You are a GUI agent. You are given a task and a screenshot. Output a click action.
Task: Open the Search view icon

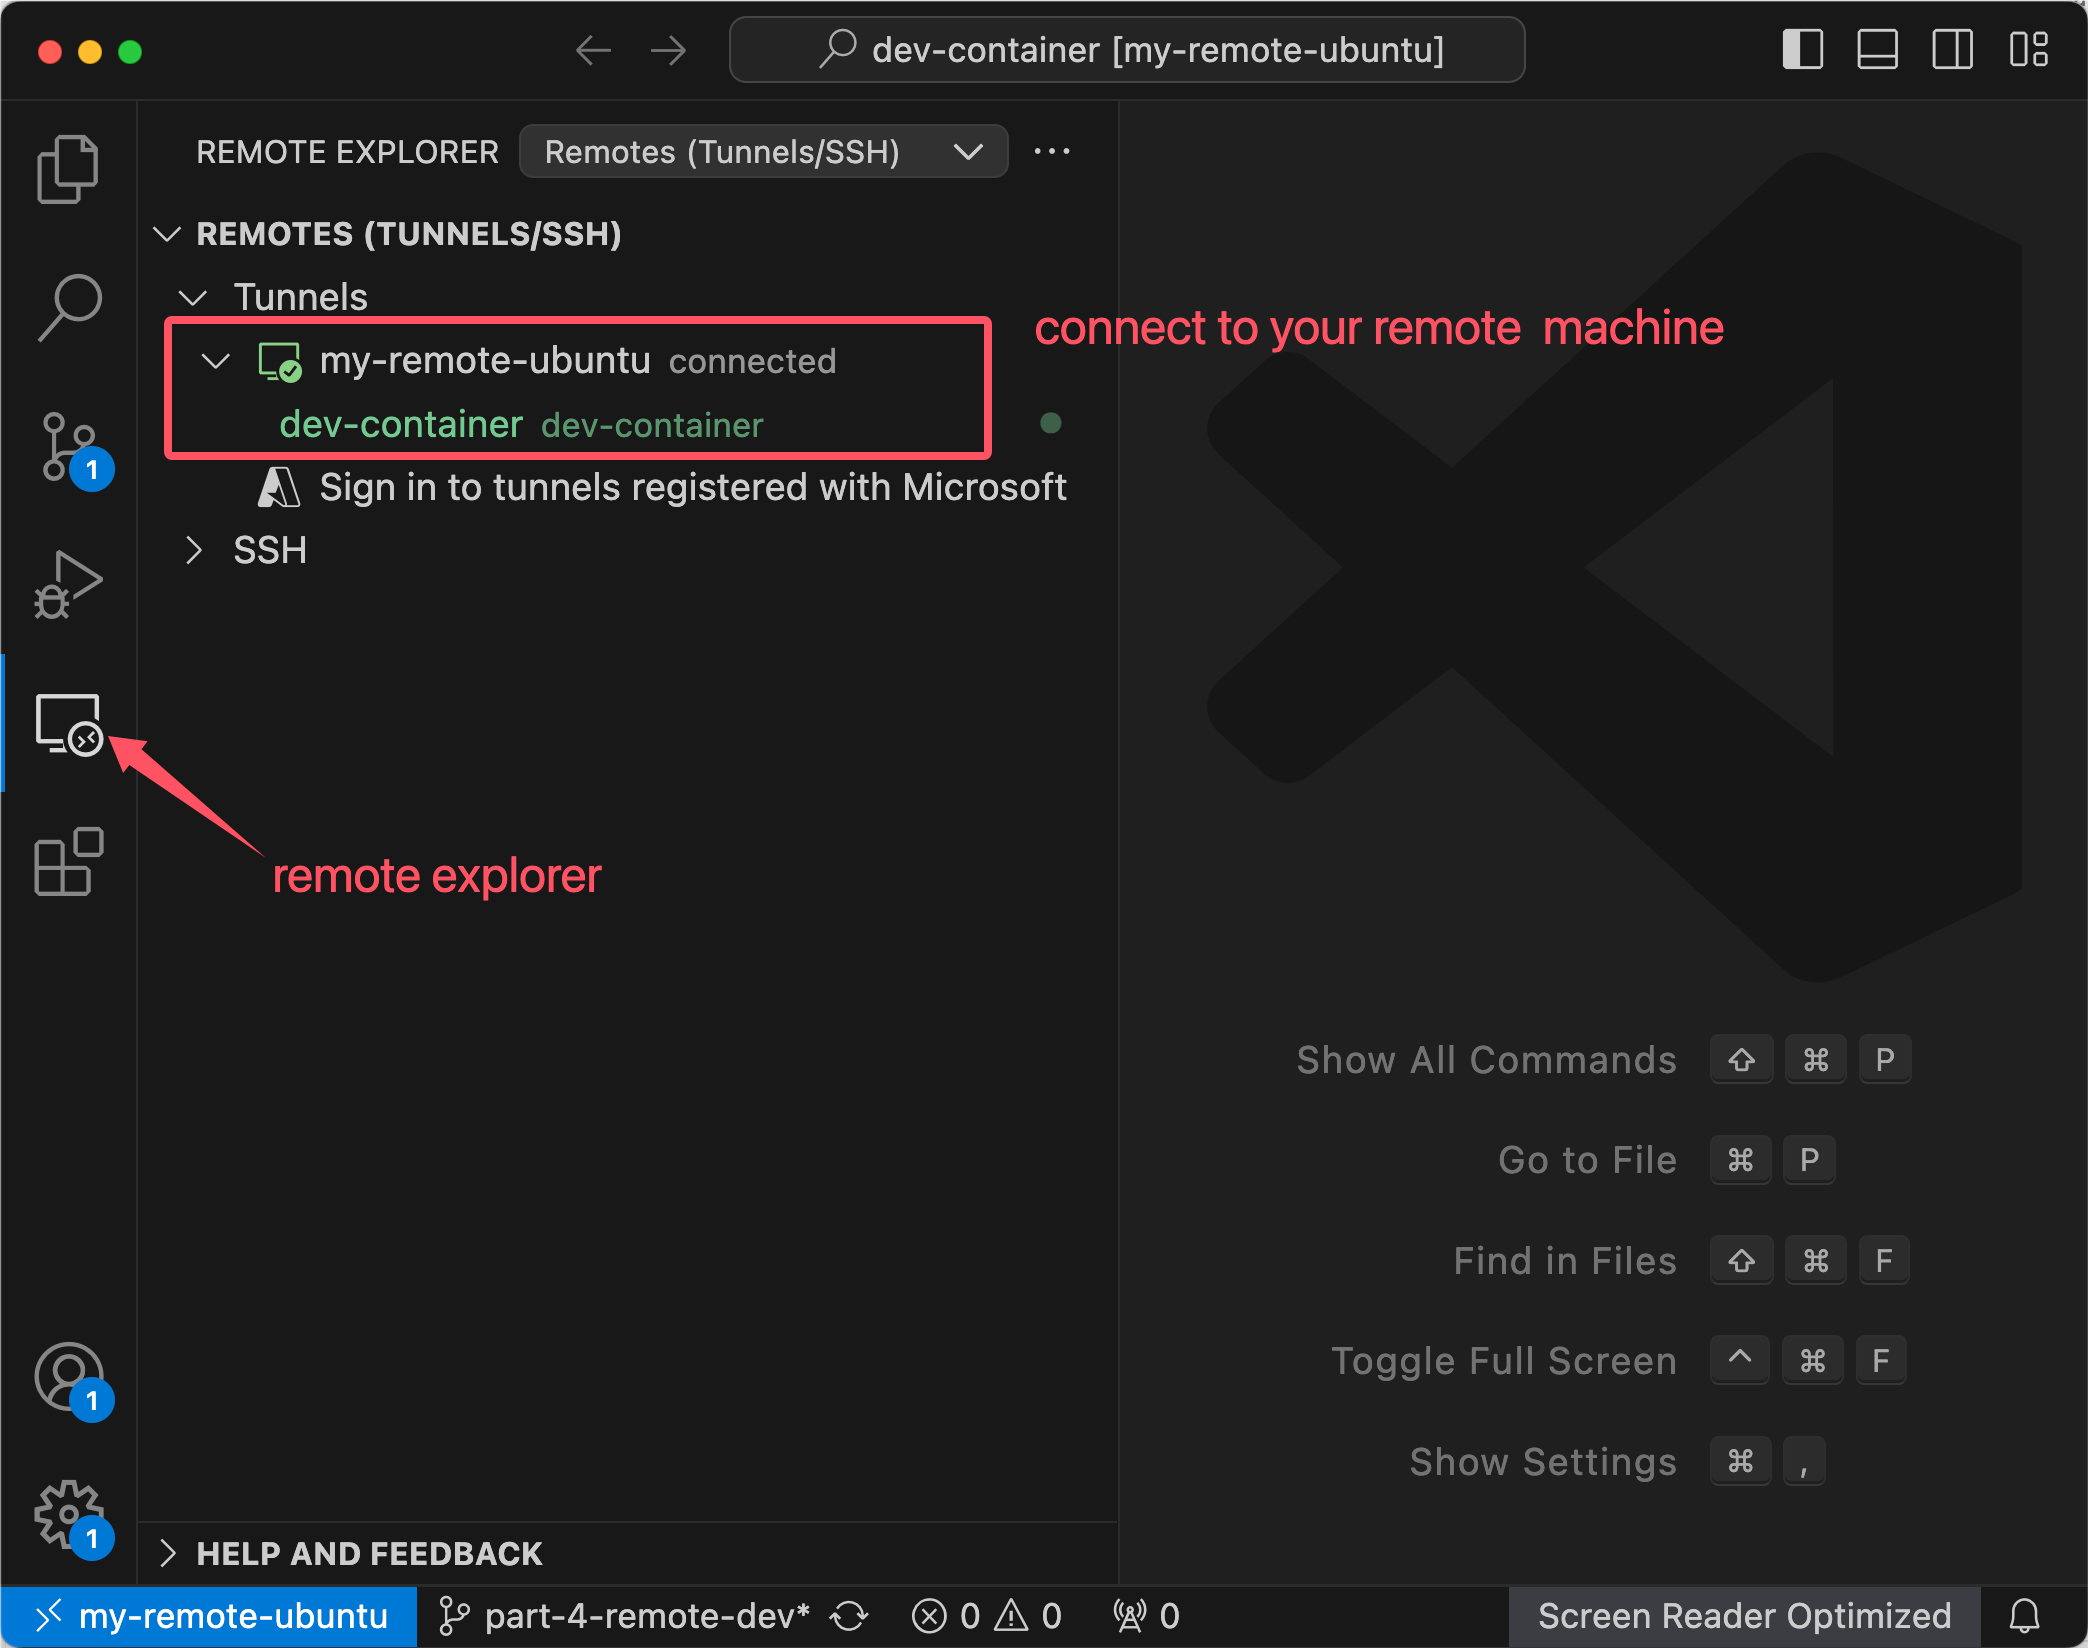point(68,307)
